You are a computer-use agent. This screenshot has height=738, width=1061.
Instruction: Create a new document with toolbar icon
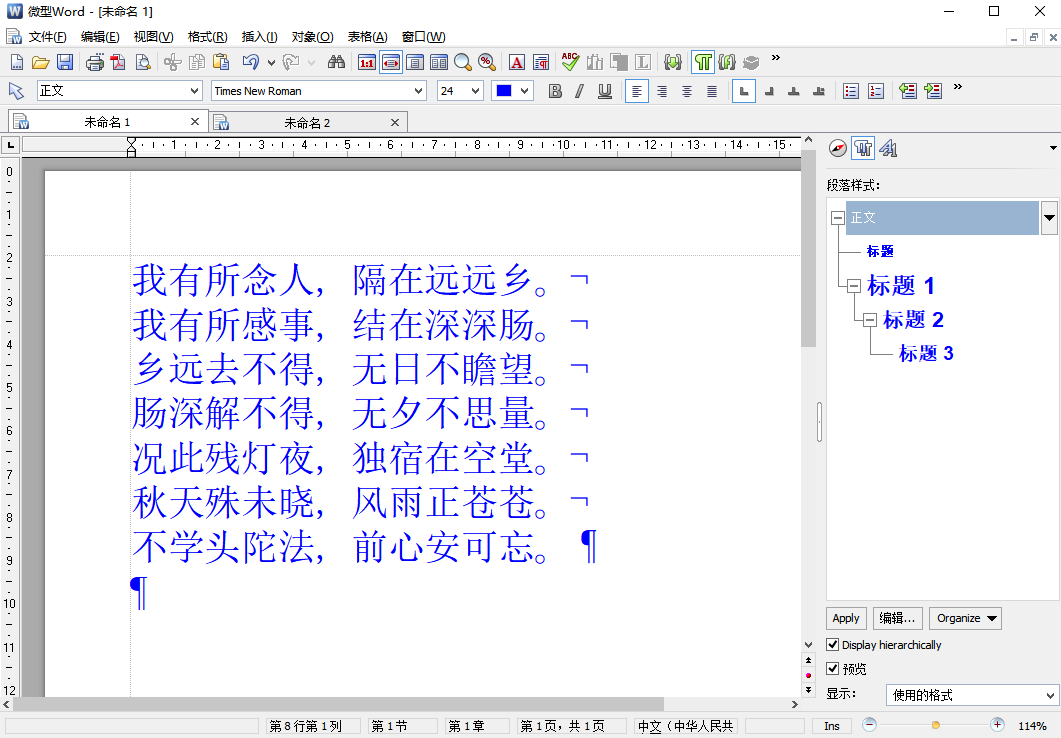click(x=17, y=63)
